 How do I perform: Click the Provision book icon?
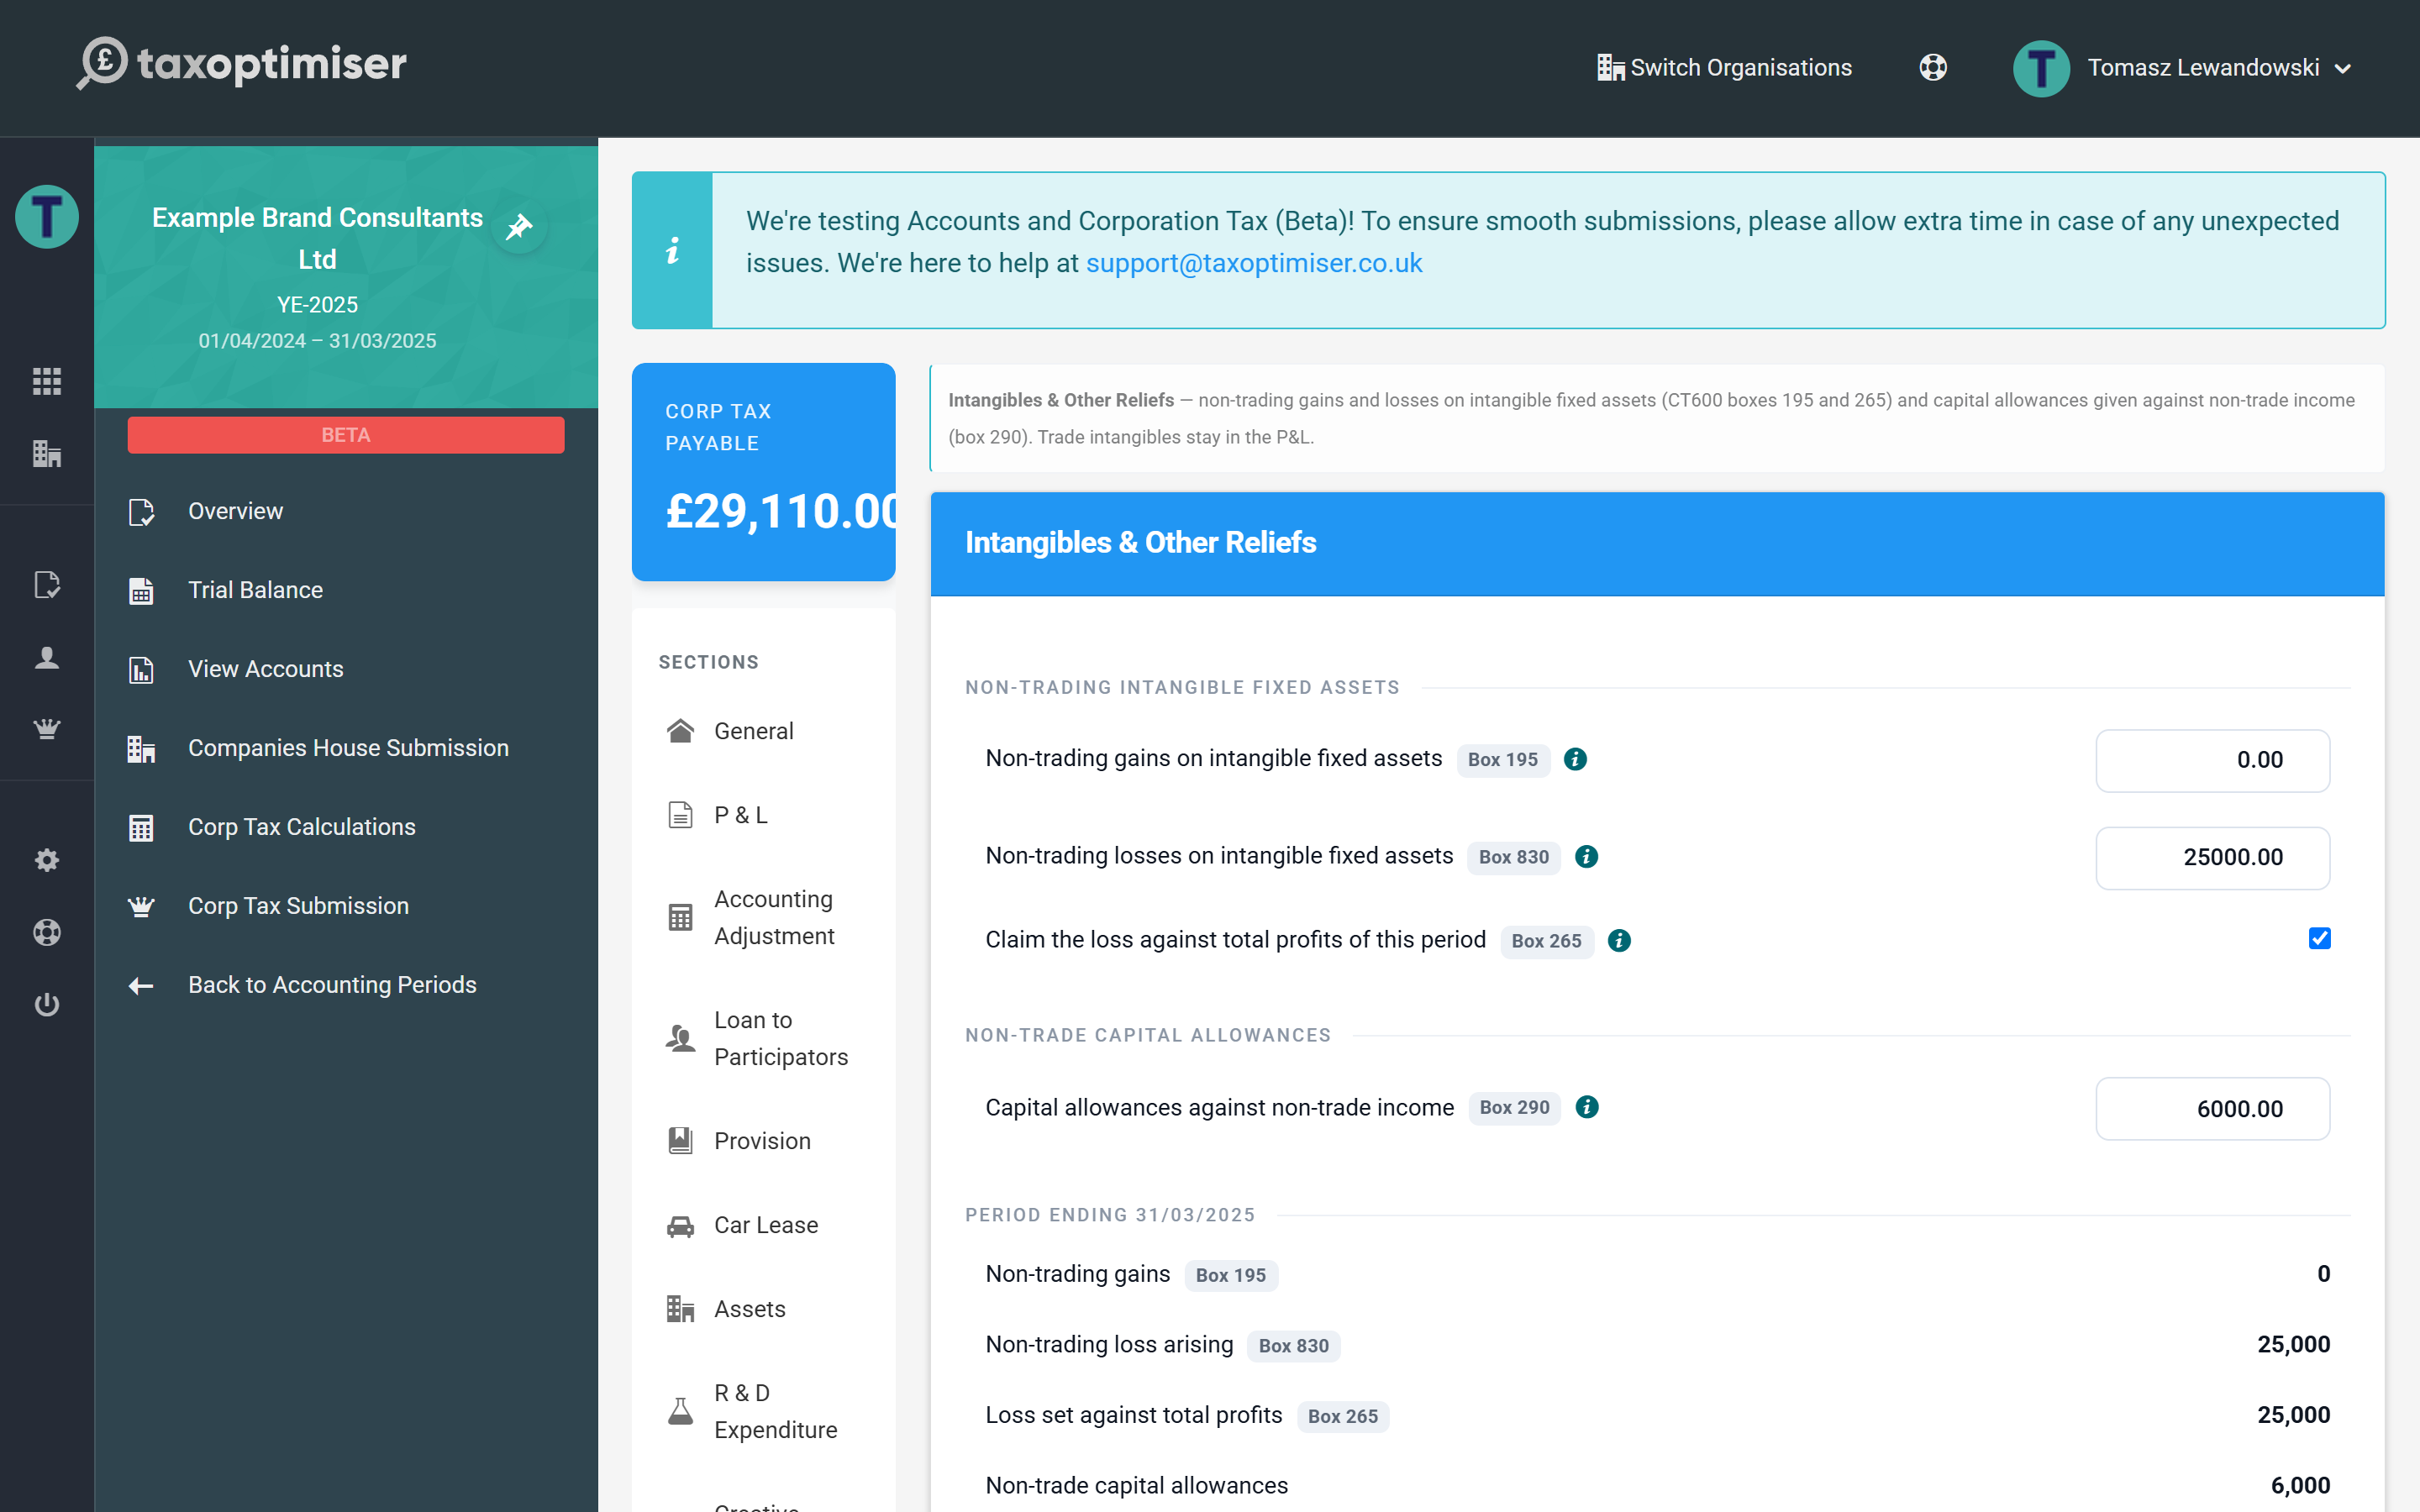[681, 1141]
